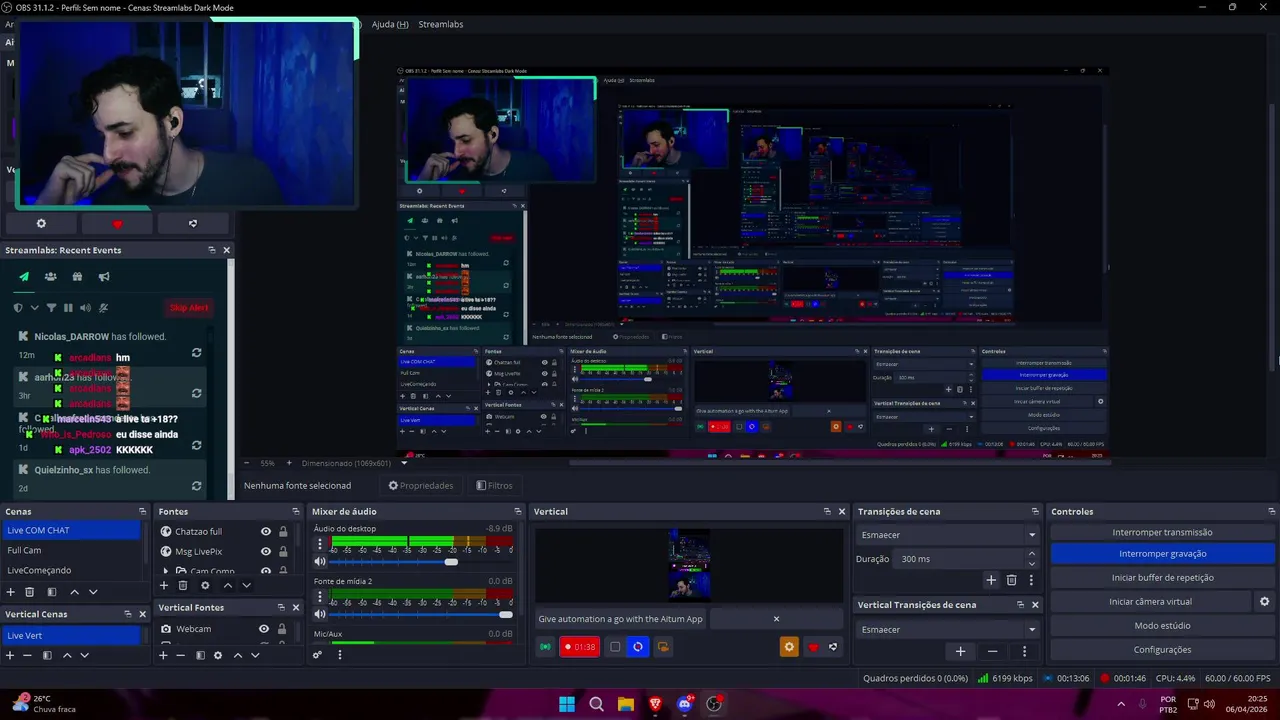
Task: Open Configurações
Action: [x=1162, y=649]
